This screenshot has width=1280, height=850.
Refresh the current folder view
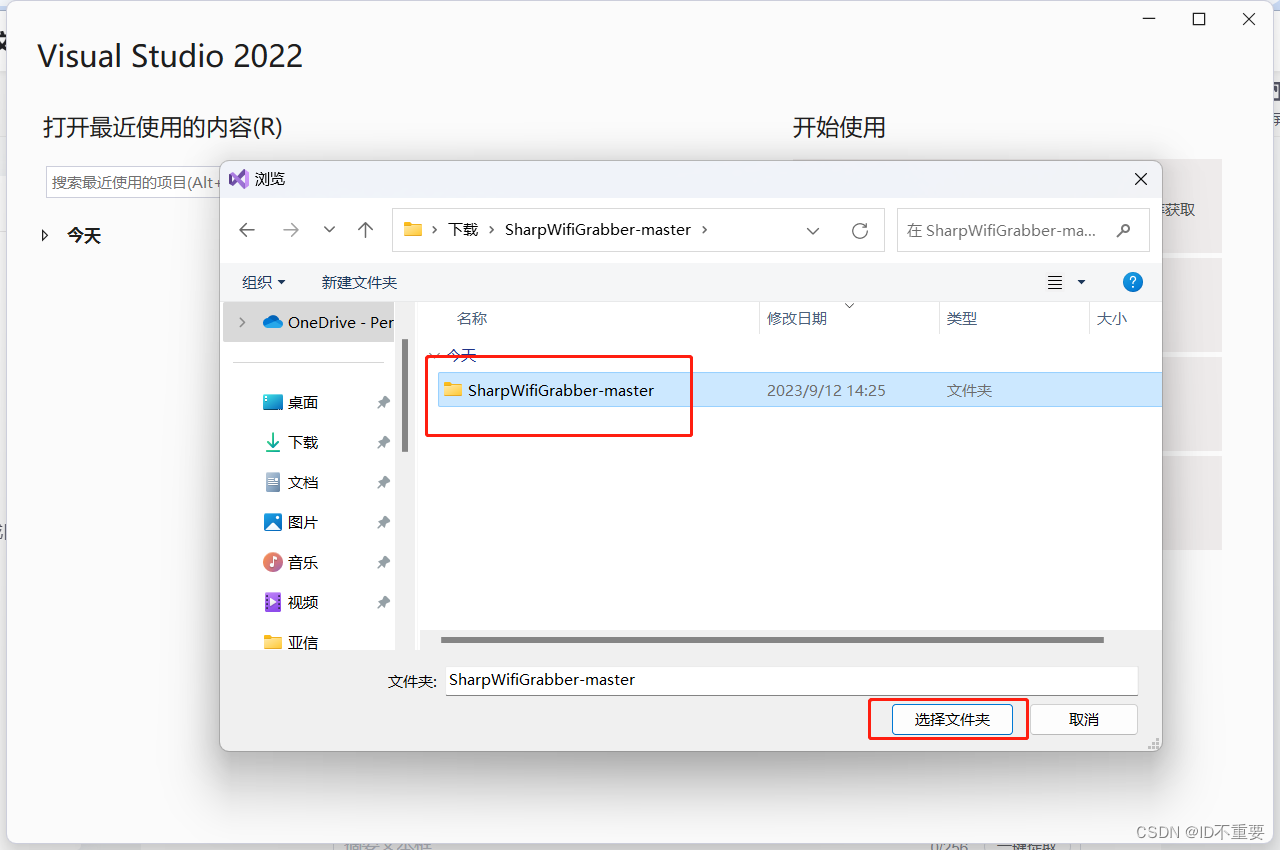point(860,230)
